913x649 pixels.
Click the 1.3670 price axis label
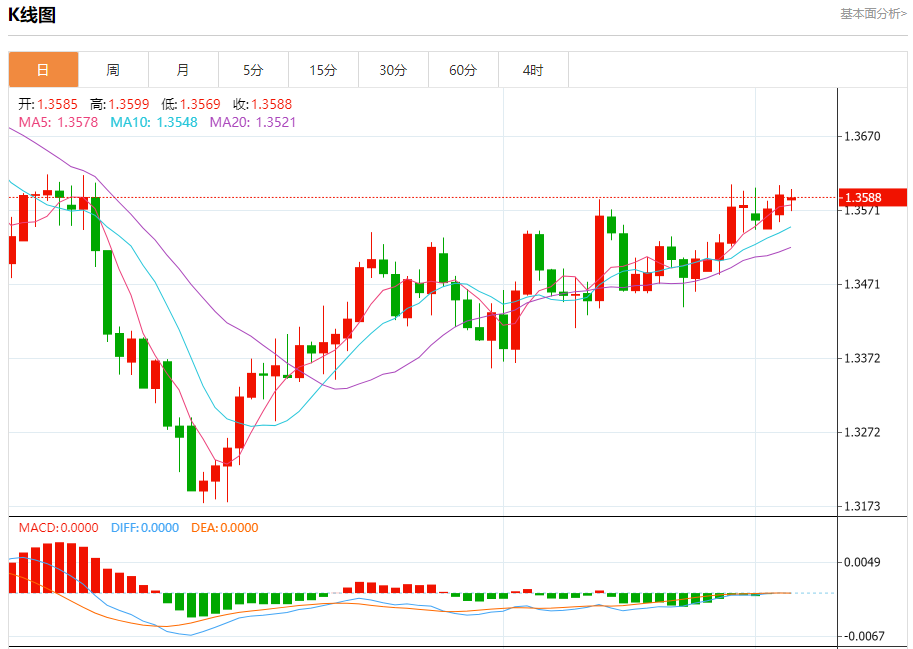coord(862,136)
